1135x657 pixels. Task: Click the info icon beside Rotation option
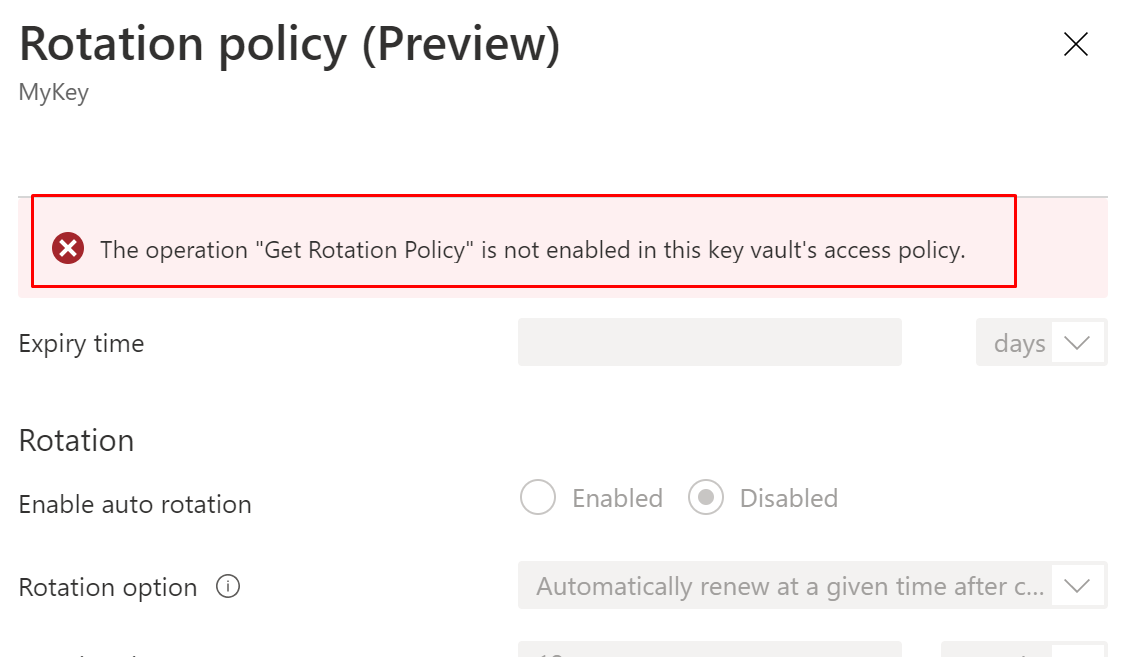click(x=228, y=587)
